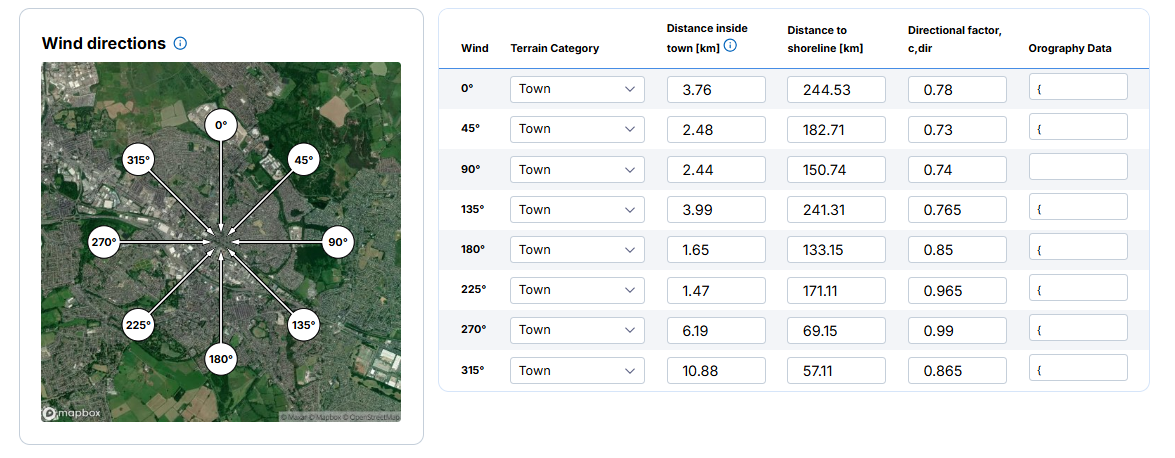This screenshot has height=458, width=1175.
Task: Click empty Orography Data field in 90° row
Action: point(1078,166)
